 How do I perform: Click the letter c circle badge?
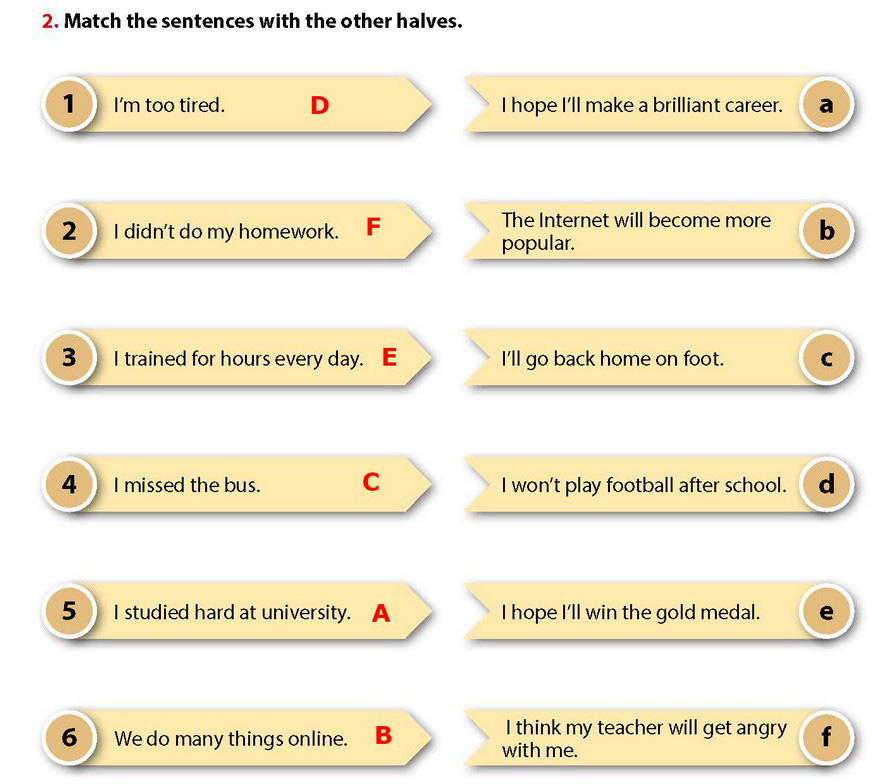[x=826, y=358]
